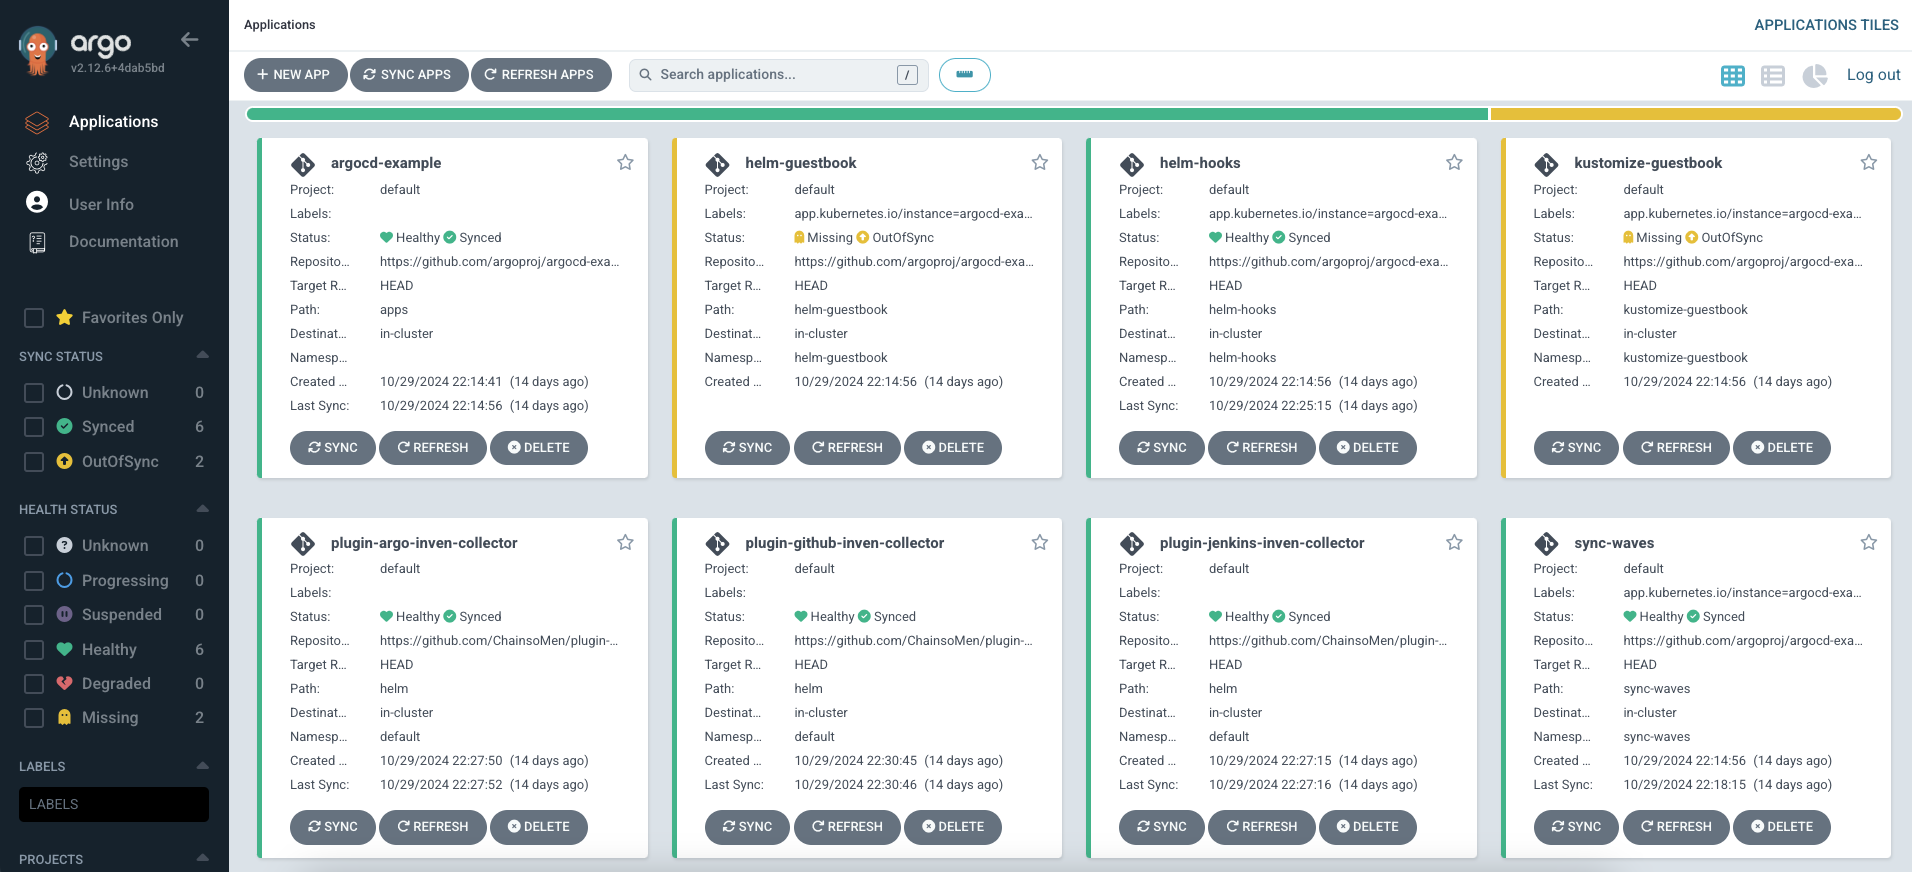Open Settings in the sidebar
Screen dimensions: 1912x872
click(x=98, y=162)
